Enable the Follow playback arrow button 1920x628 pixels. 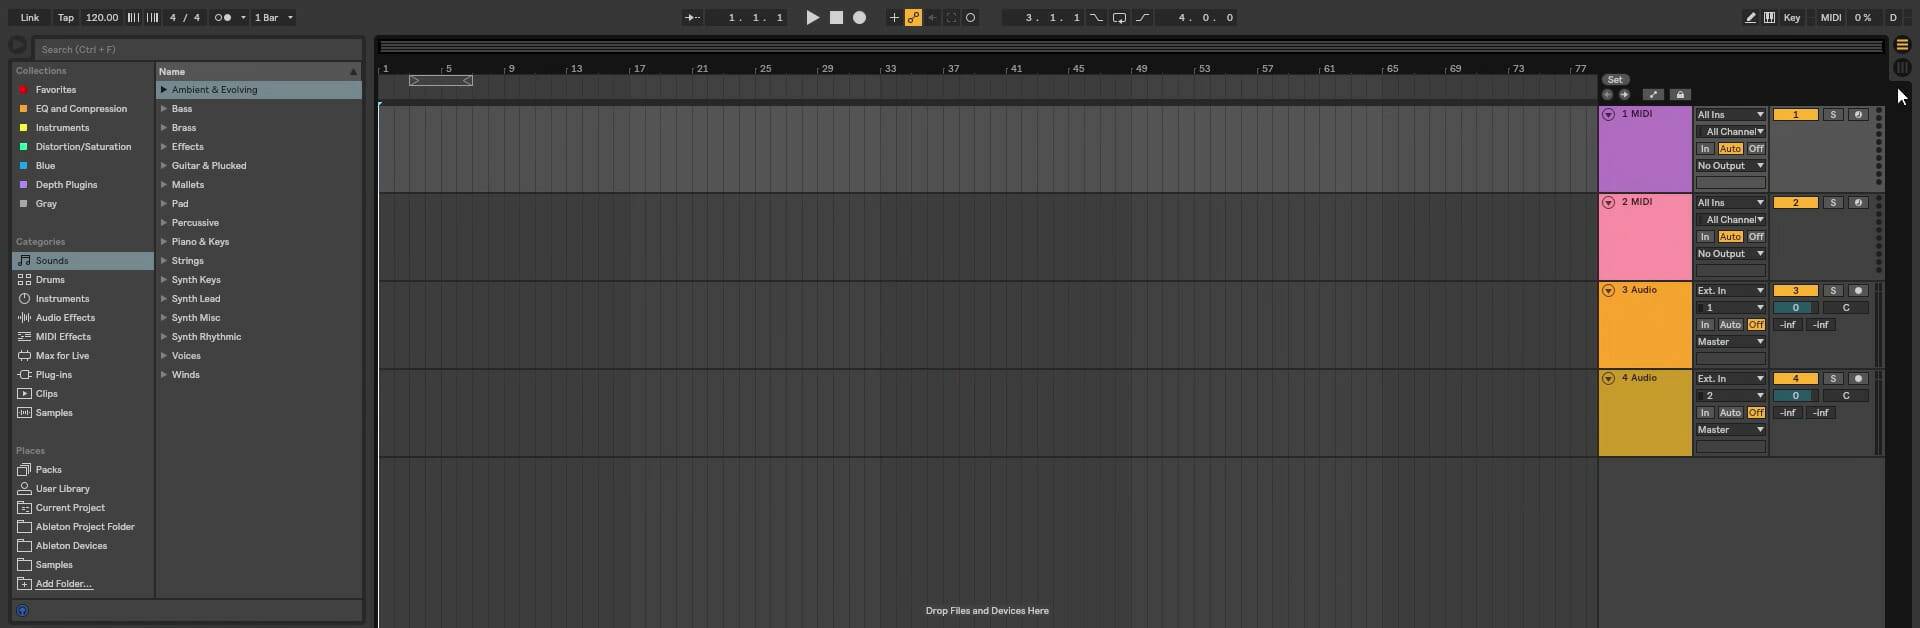692,18
